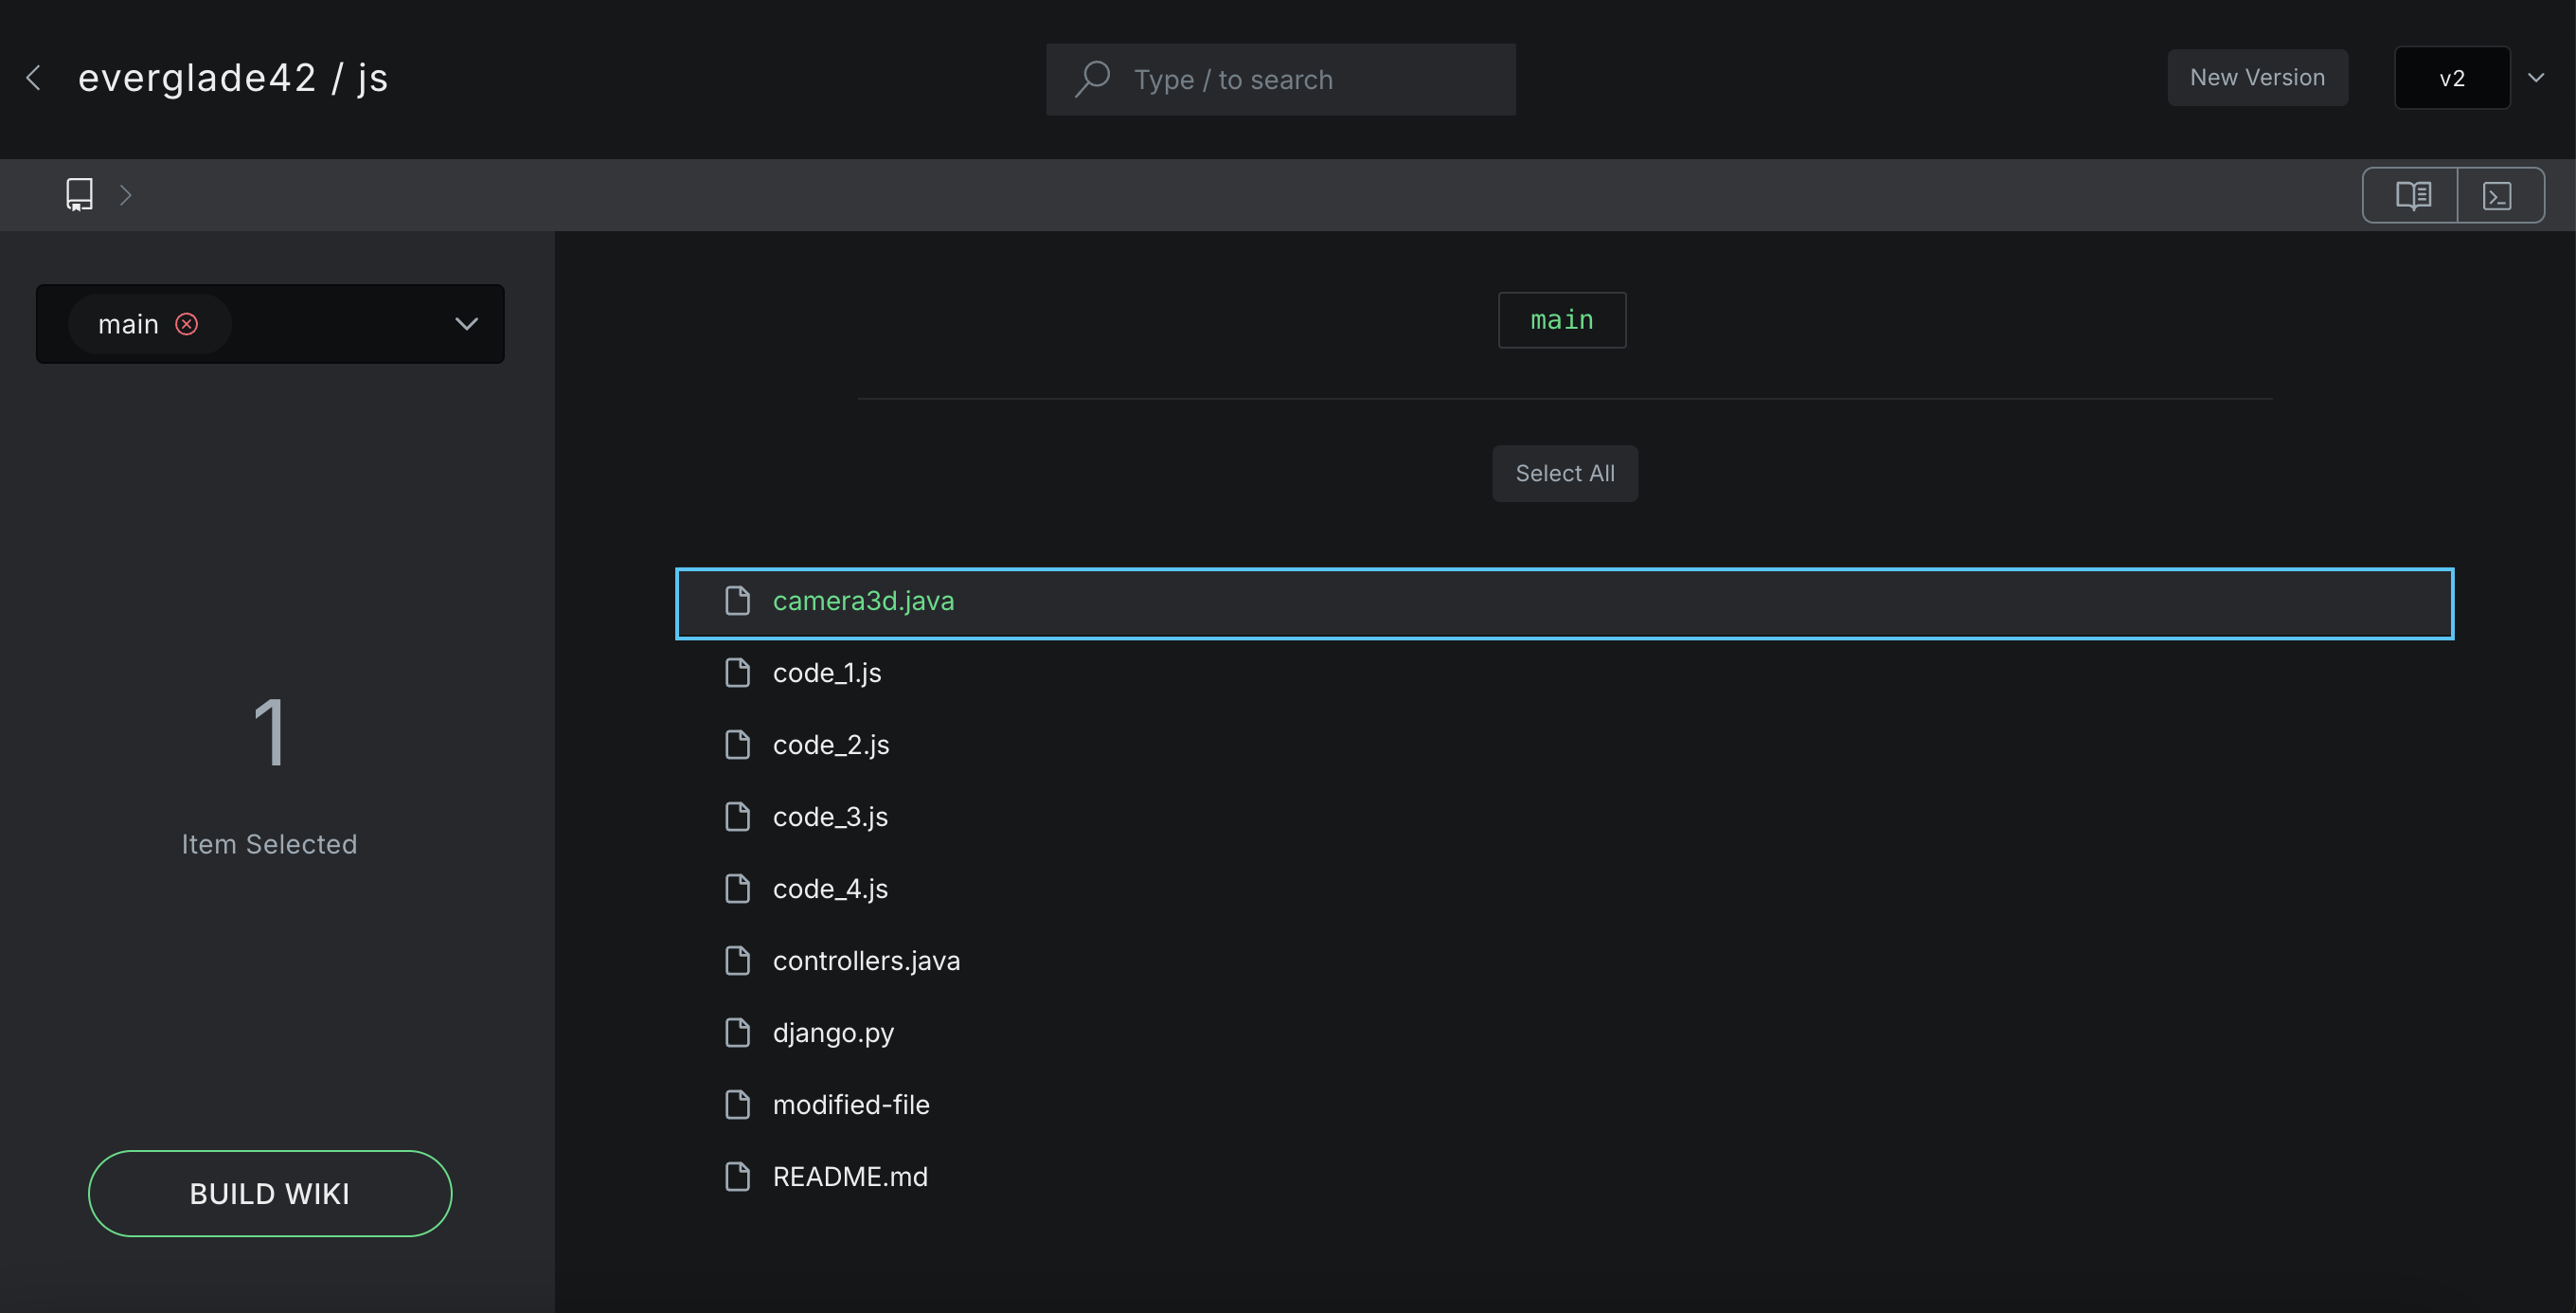Click the repository file explorer icon

77,194
